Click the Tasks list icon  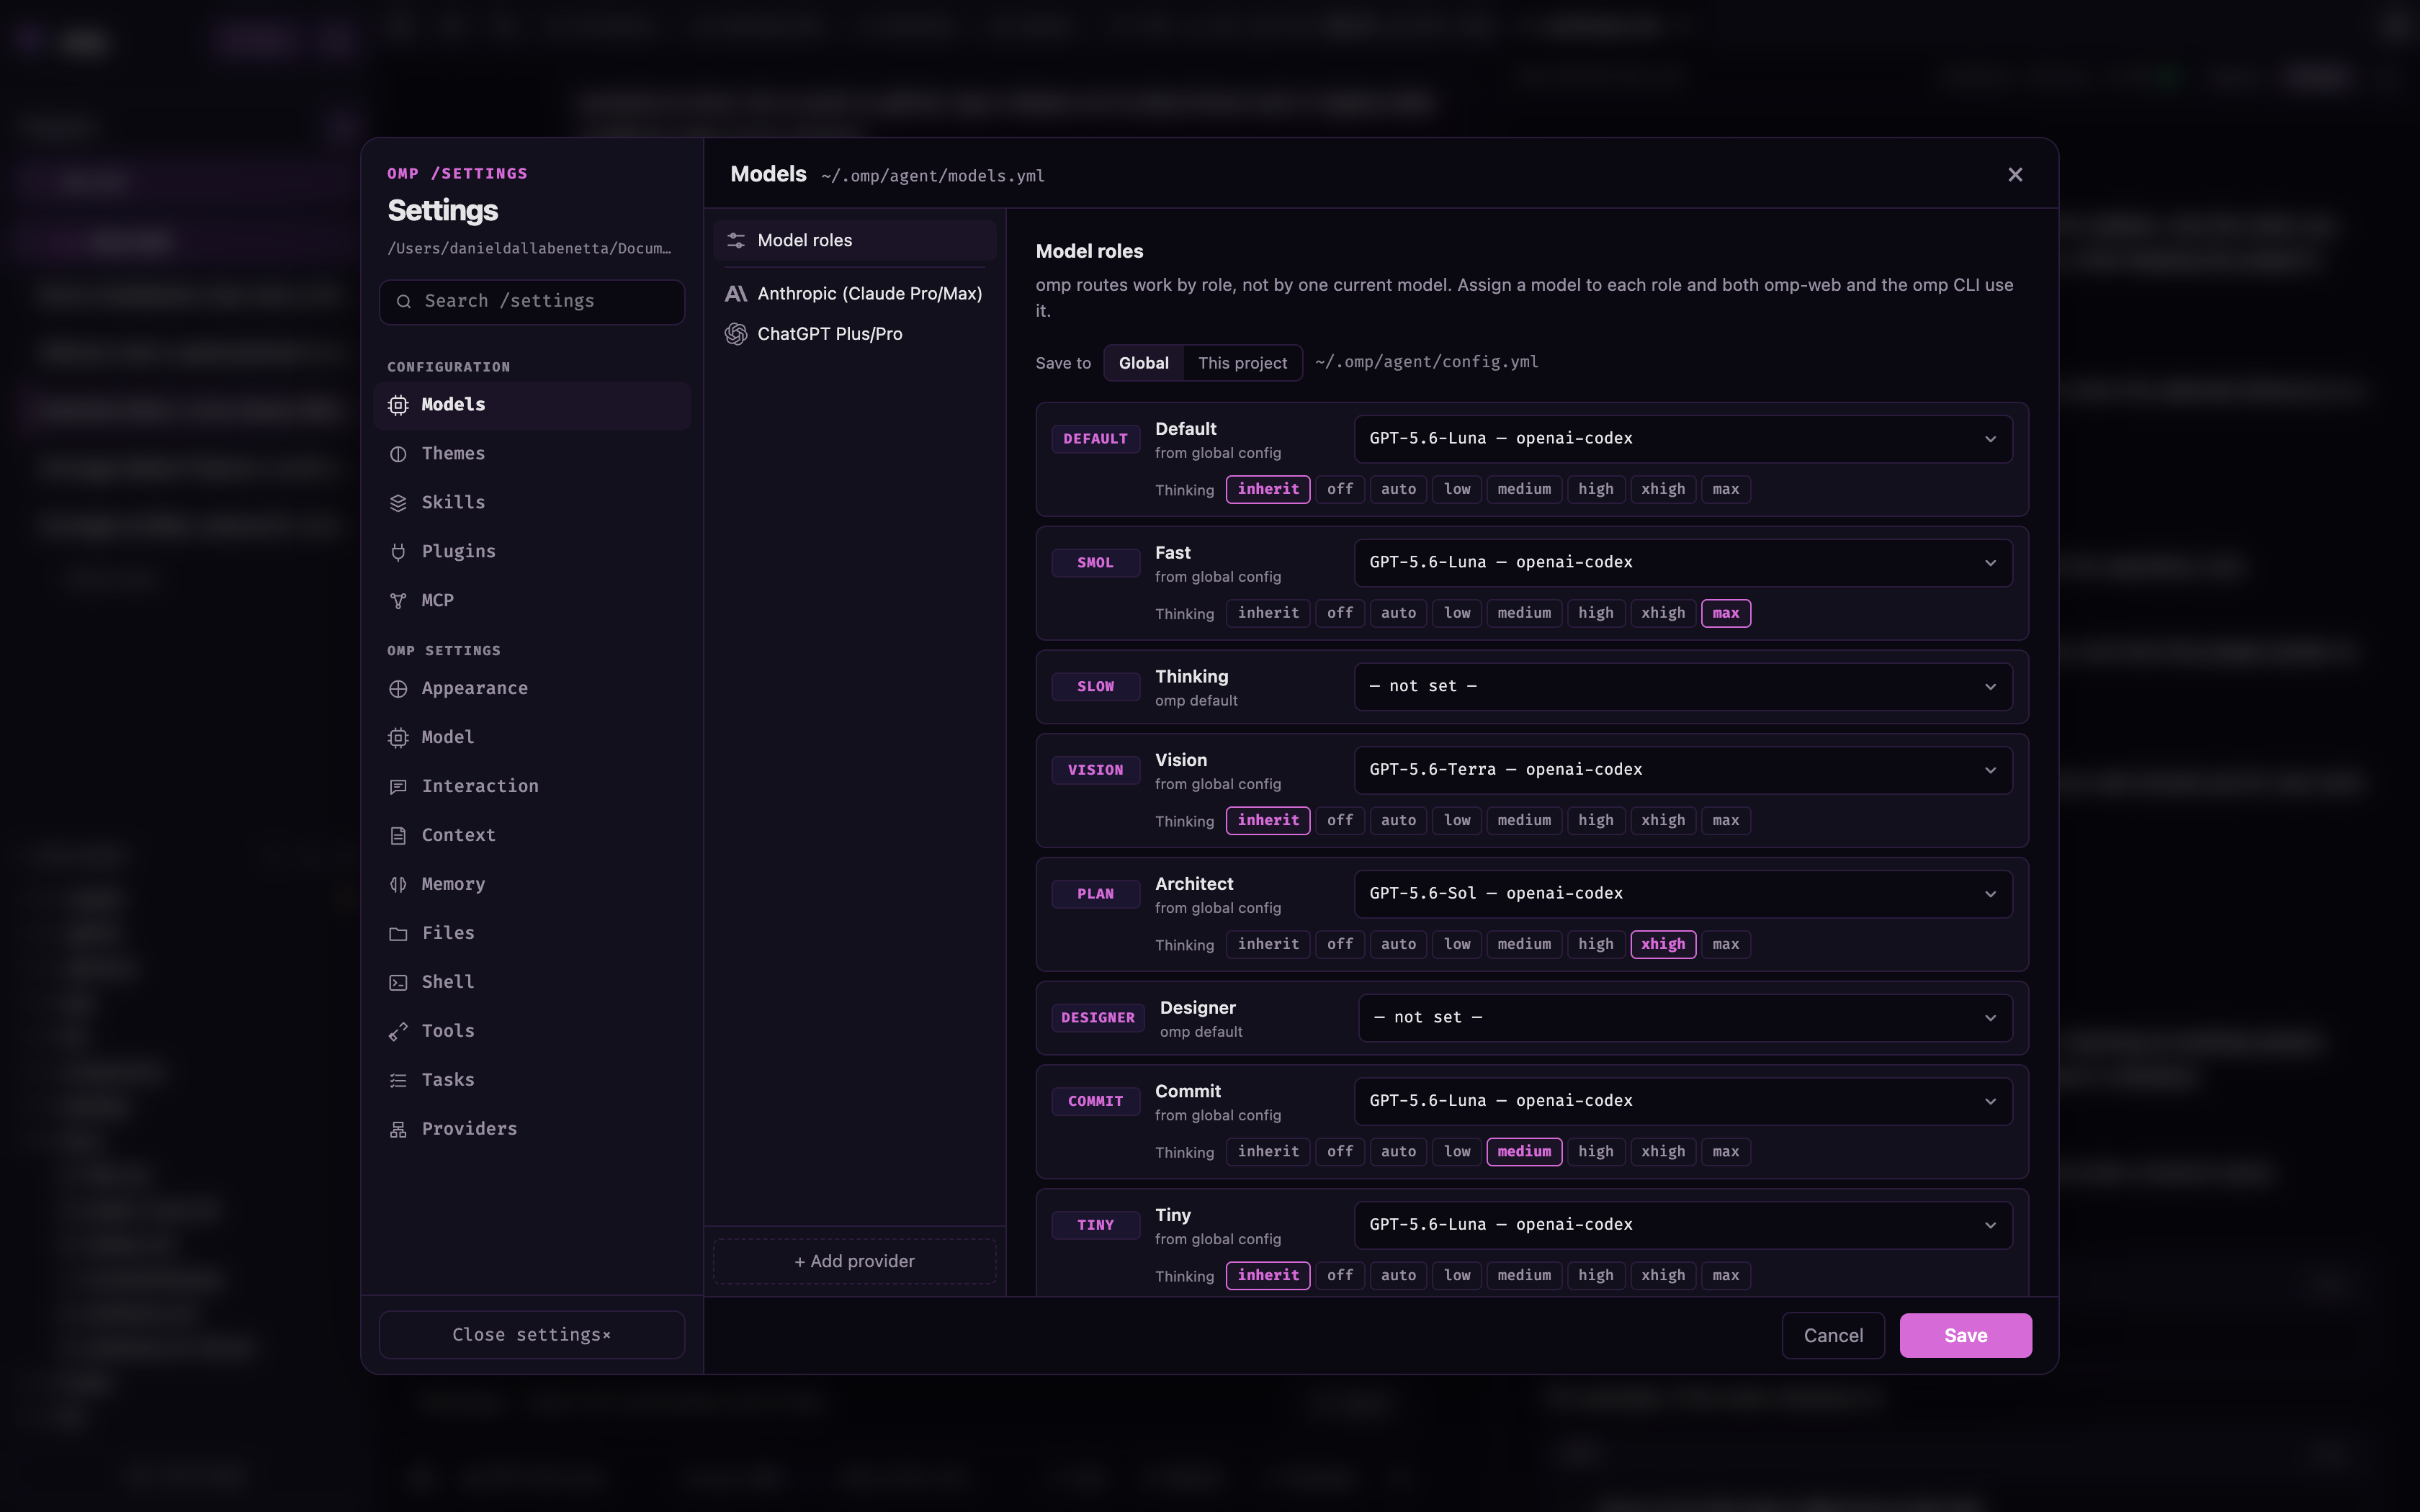[x=398, y=1081]
